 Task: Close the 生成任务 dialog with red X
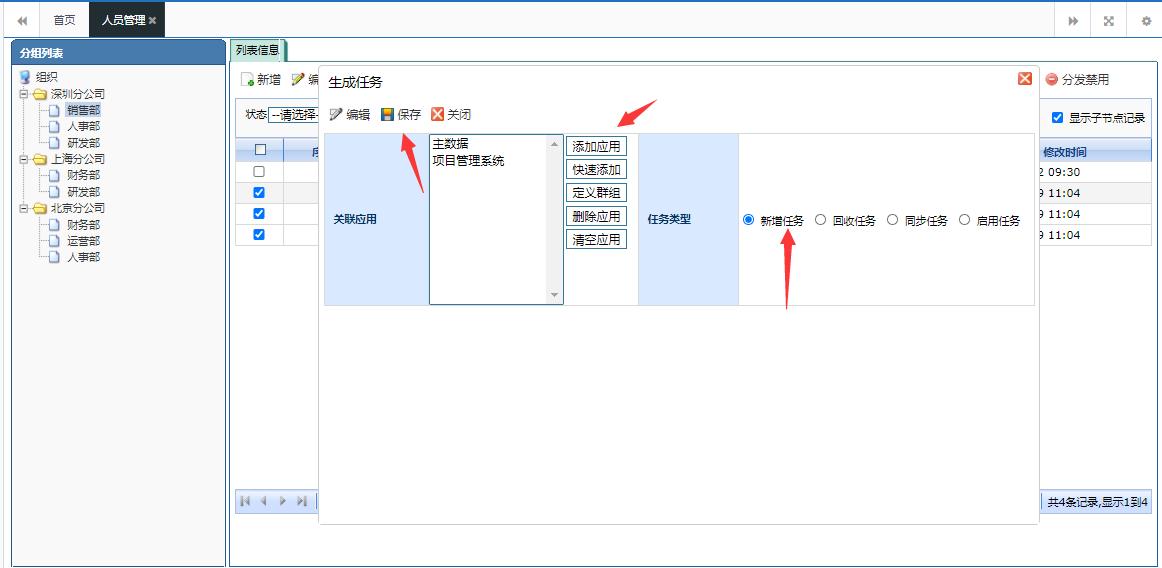(1025, 79)
